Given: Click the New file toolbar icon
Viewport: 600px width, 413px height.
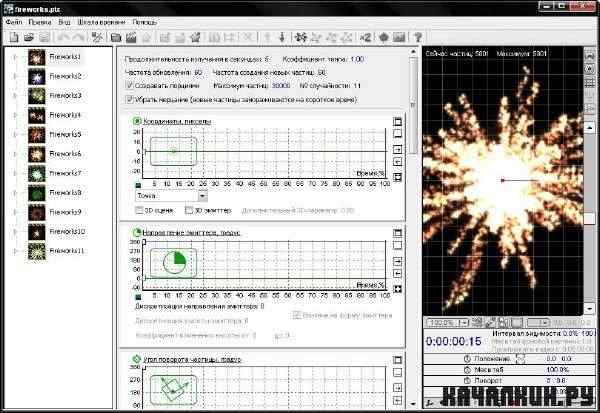Looking at the screenshot, I should (14, 37).
